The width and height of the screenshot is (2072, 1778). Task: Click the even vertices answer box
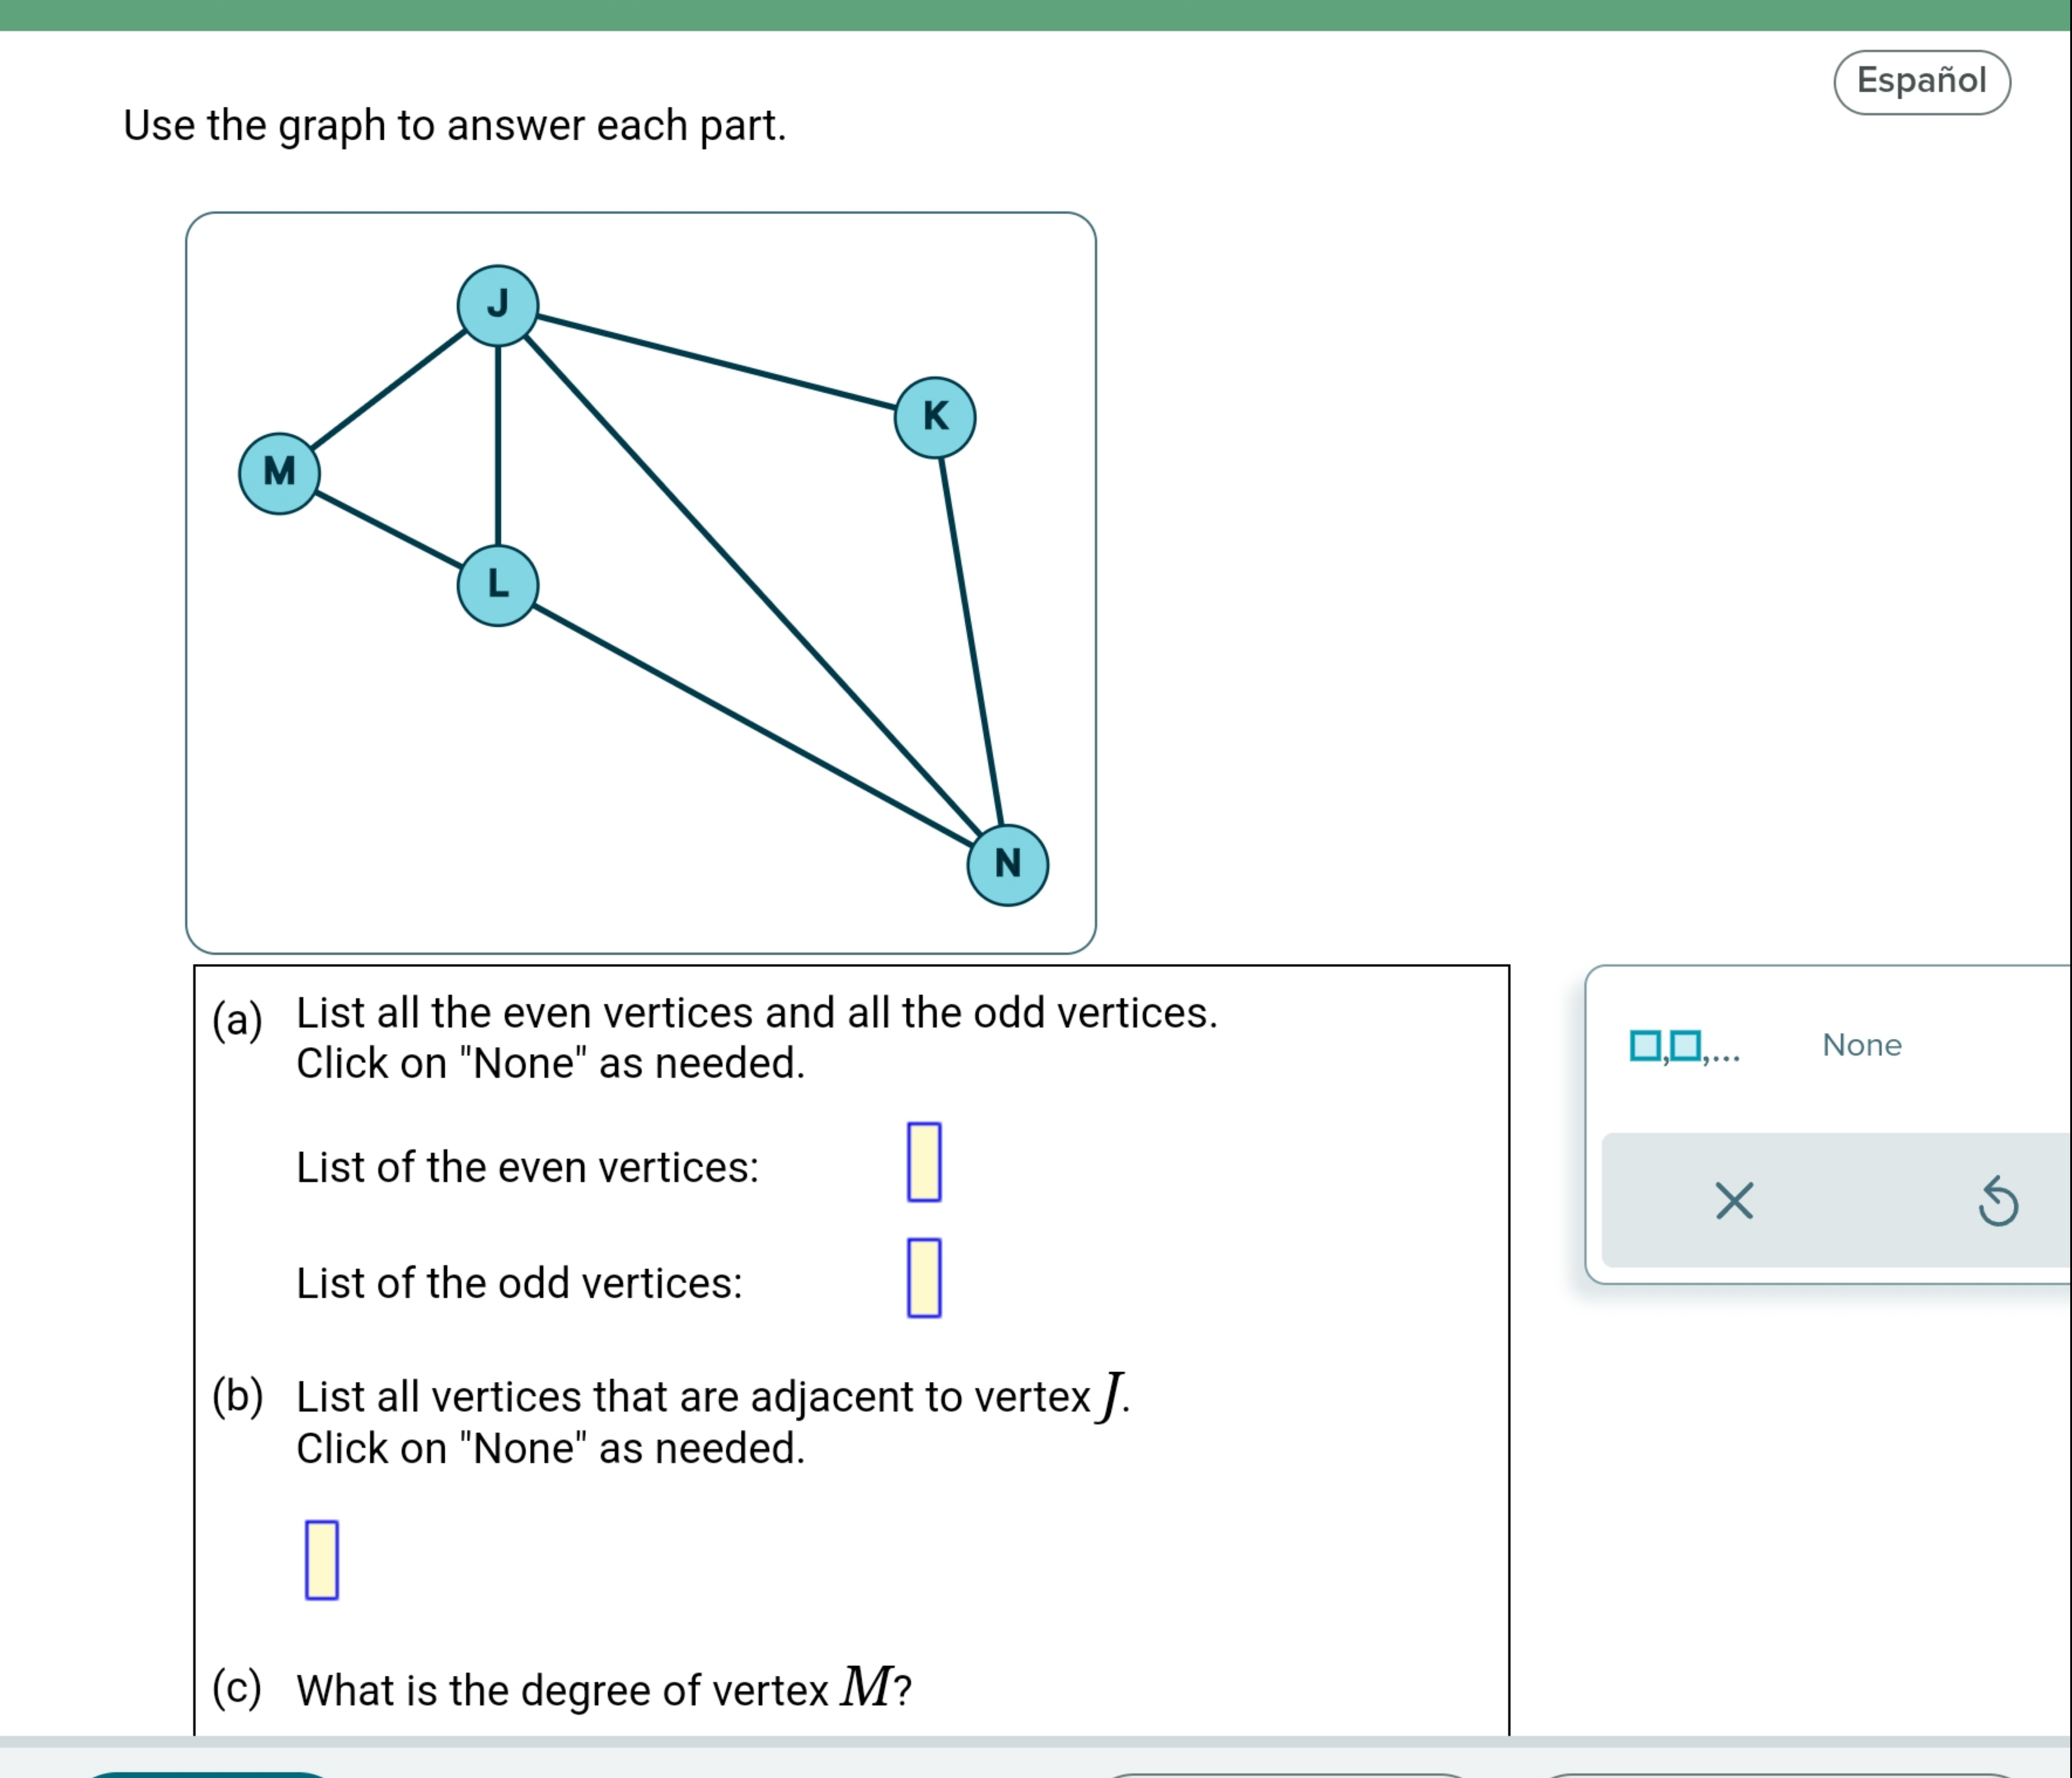tap(925, 1160)
